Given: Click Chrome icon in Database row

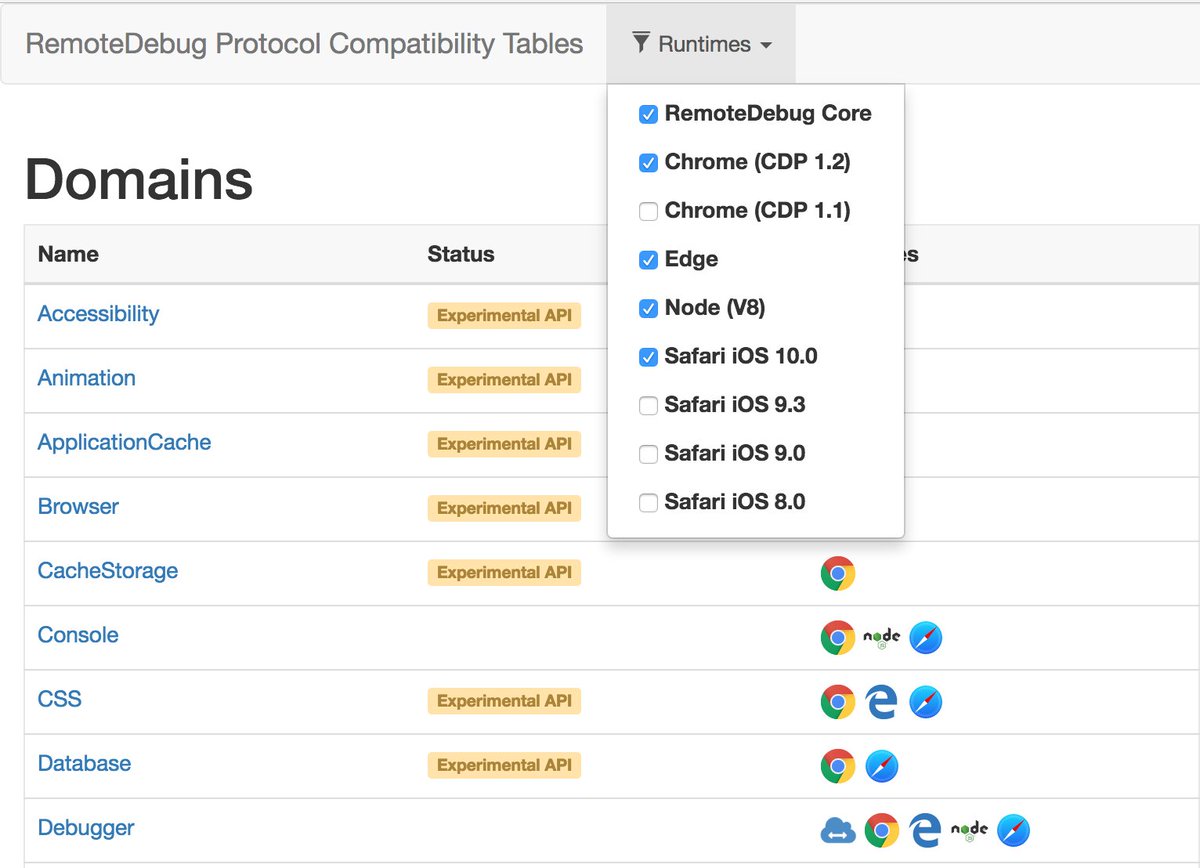Looking at the screenshot, I should 838,766.
